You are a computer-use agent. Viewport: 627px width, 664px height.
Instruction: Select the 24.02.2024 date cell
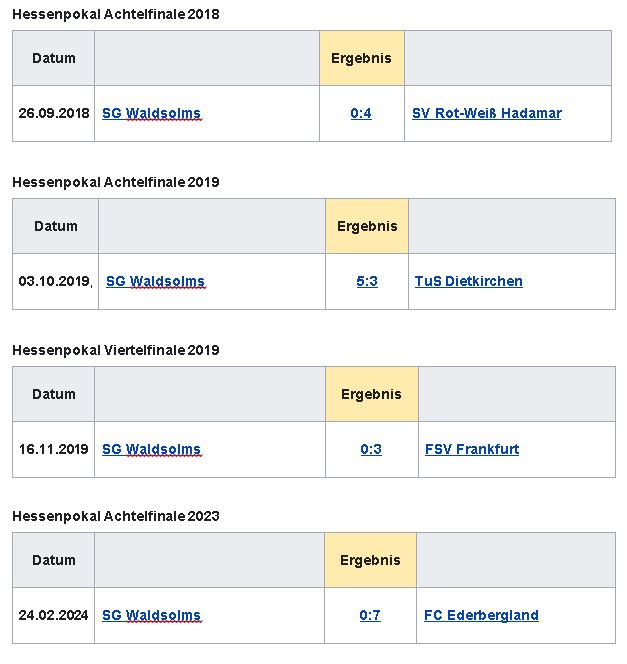click(54, 615)
